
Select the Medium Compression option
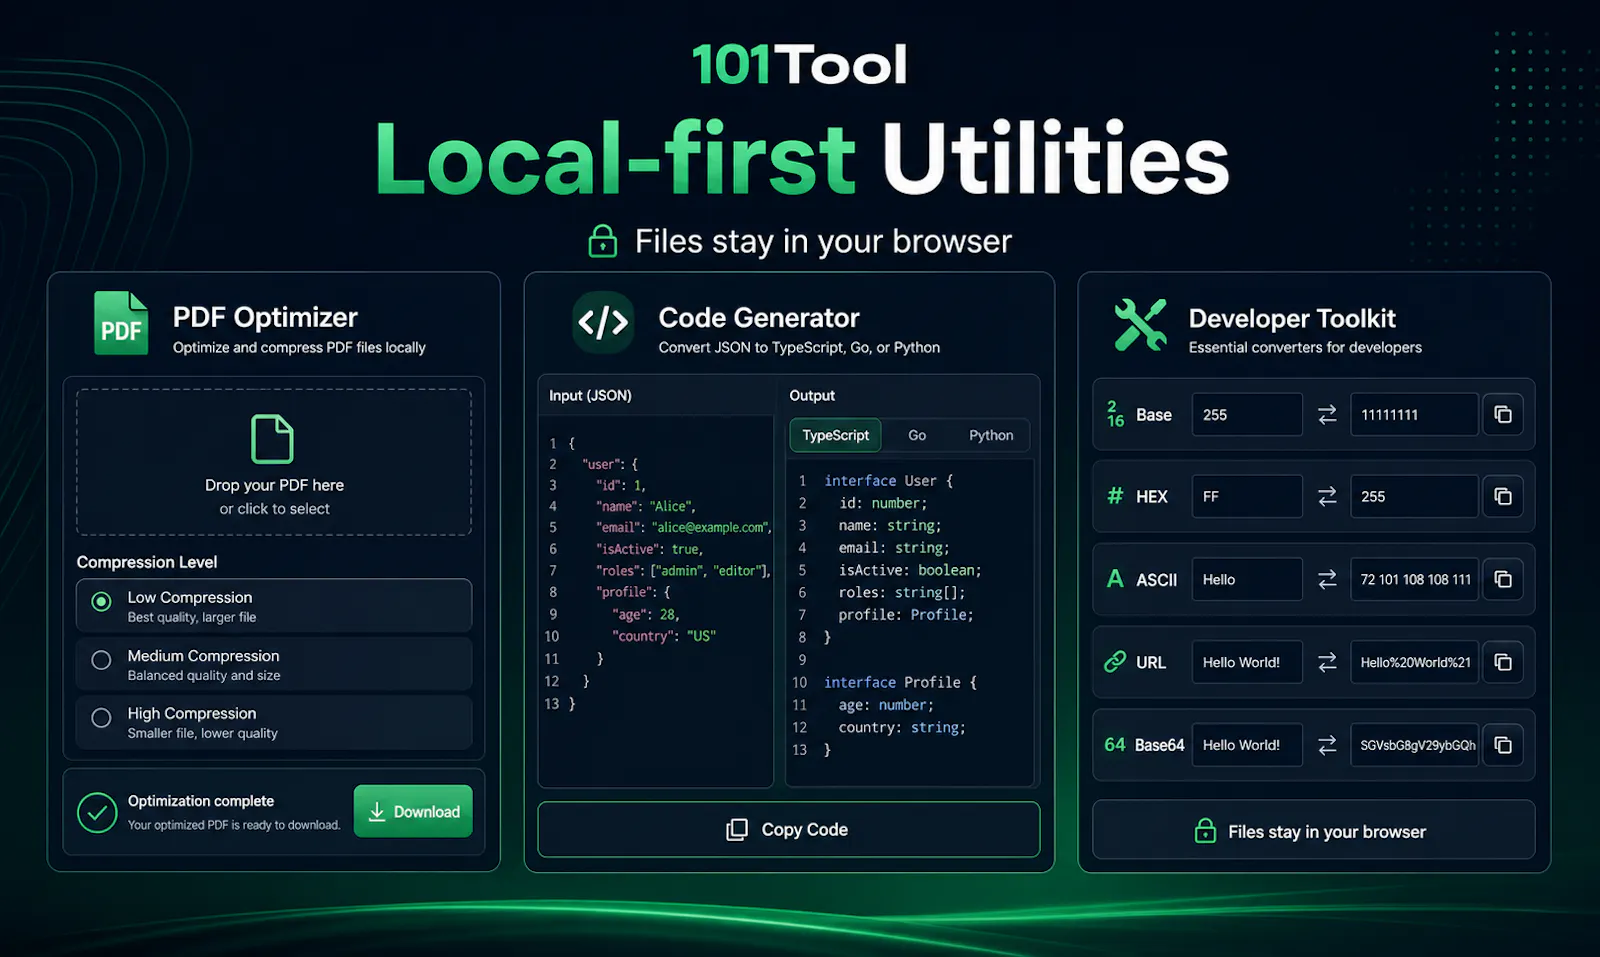pos(274,664)
